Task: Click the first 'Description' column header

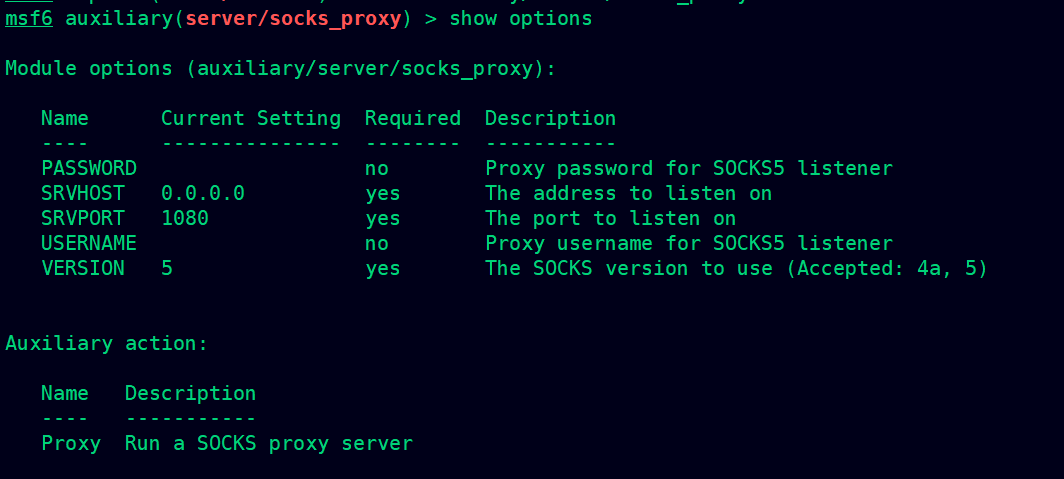Action: [x=550, y=119]
